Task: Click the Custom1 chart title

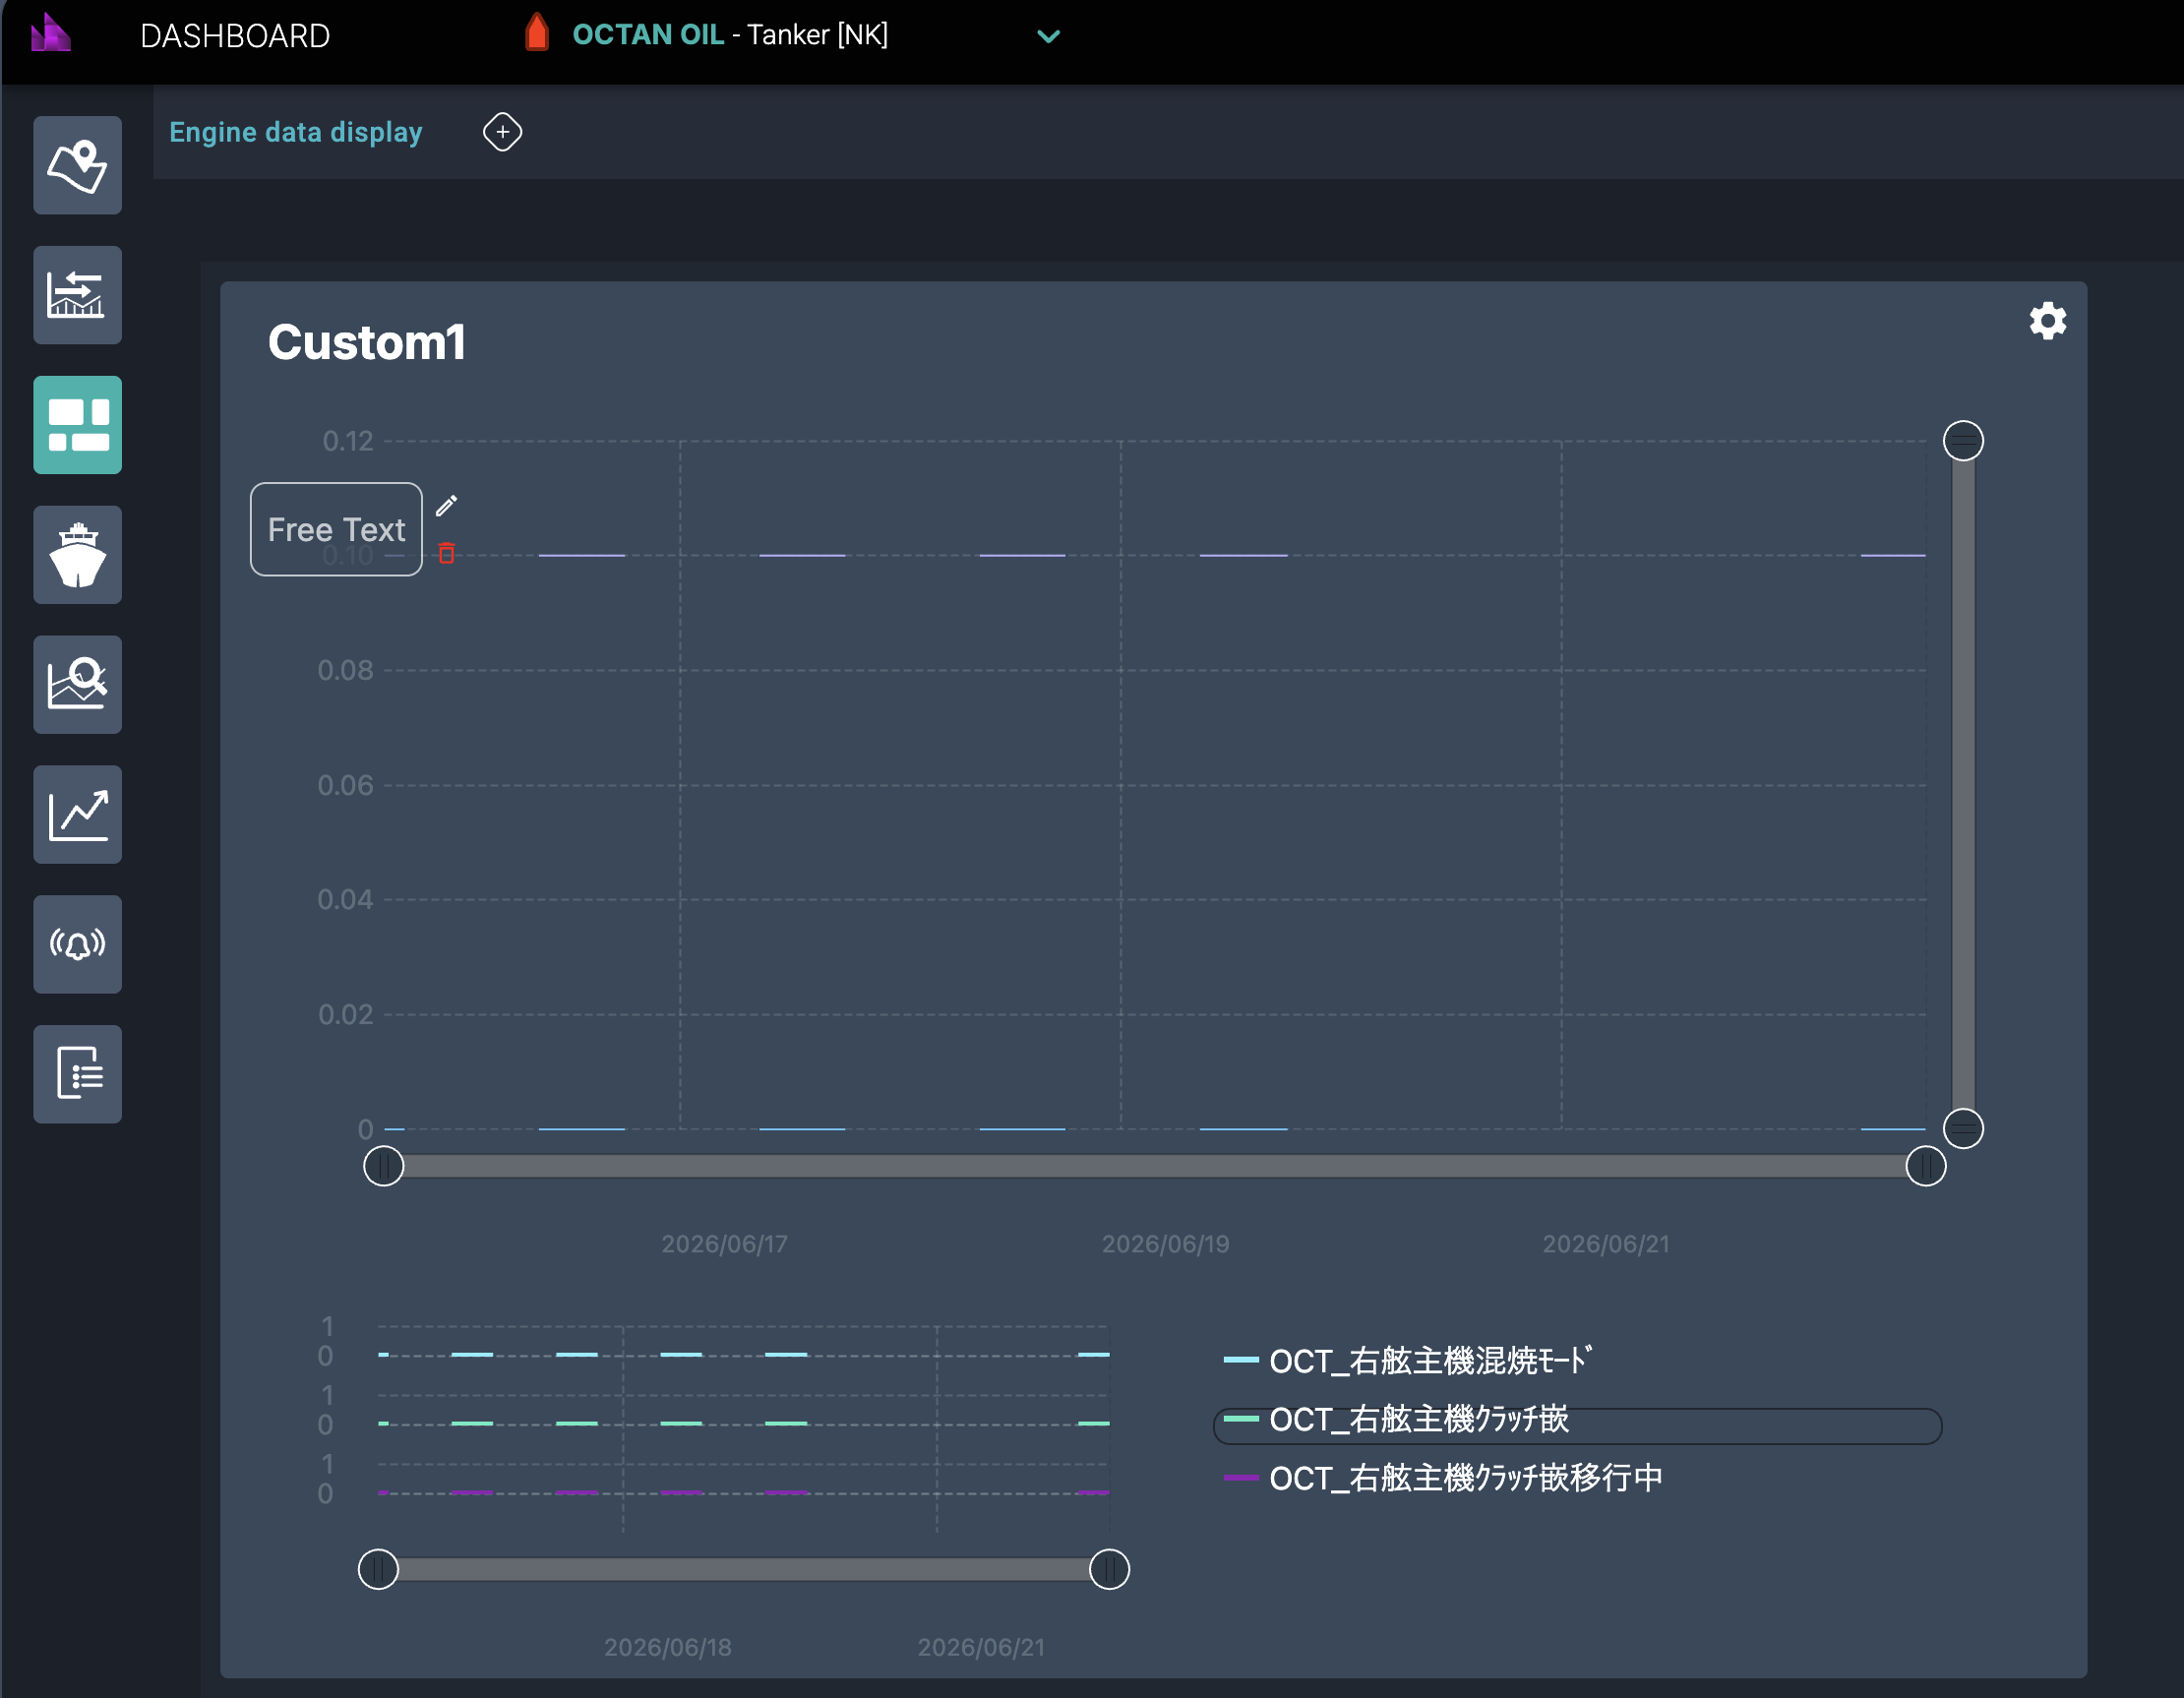Action: pos(366,343)
